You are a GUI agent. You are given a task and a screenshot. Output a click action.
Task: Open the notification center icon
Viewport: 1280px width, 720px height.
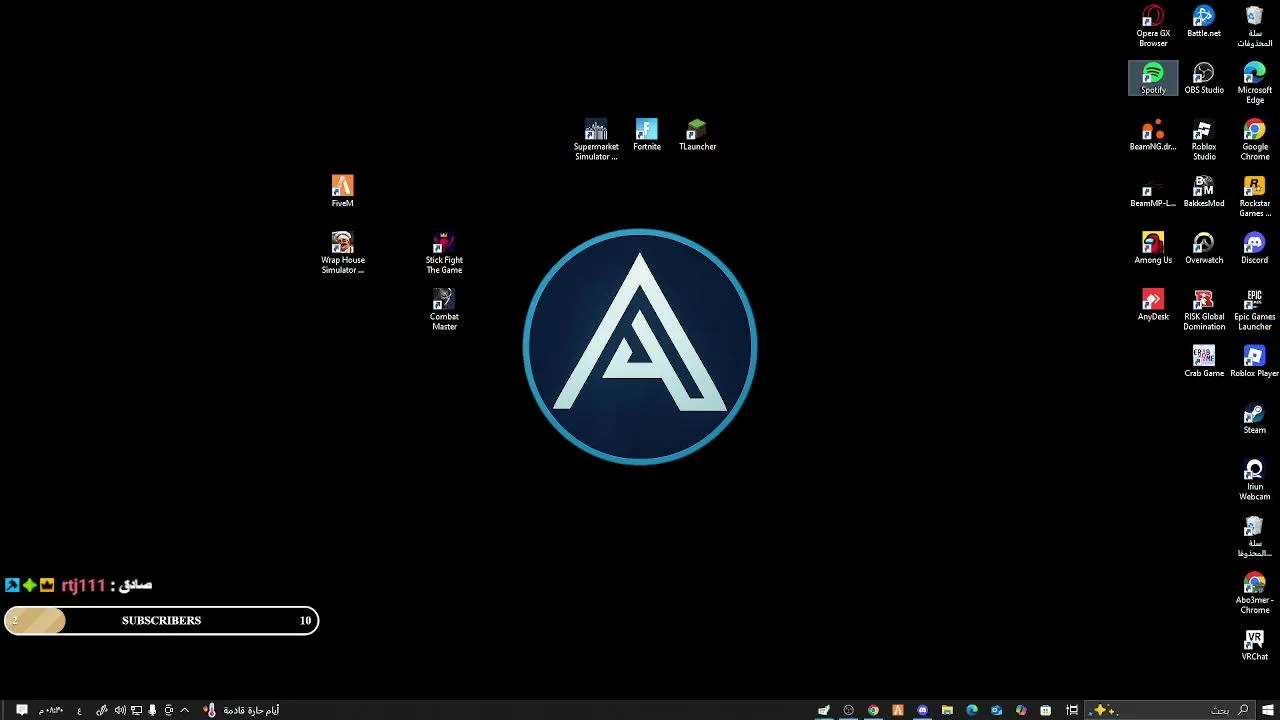[x=21, y=710]
